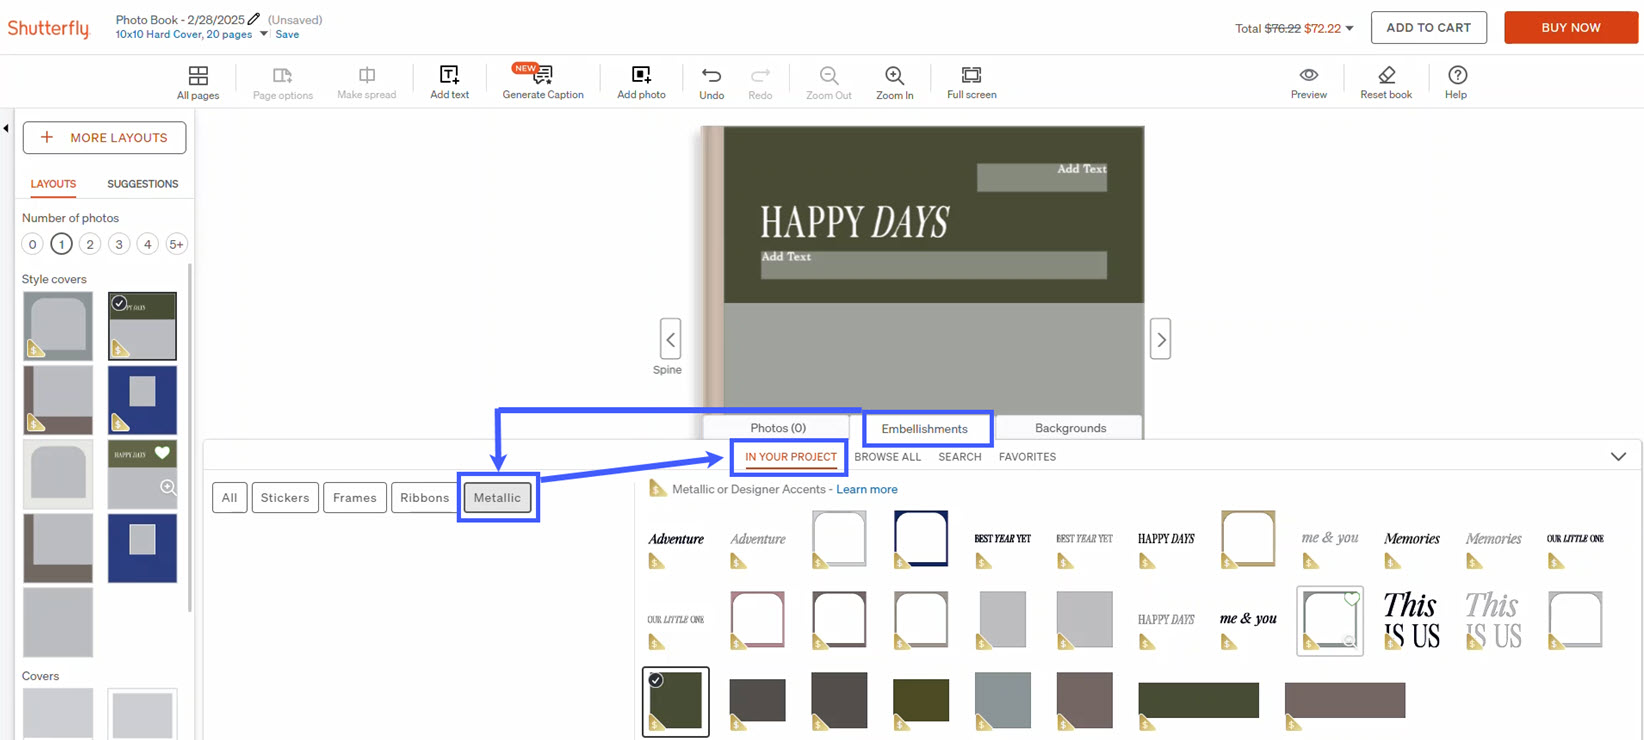
Task: Click the Add text tool
Action: click(x=449, y=76)
